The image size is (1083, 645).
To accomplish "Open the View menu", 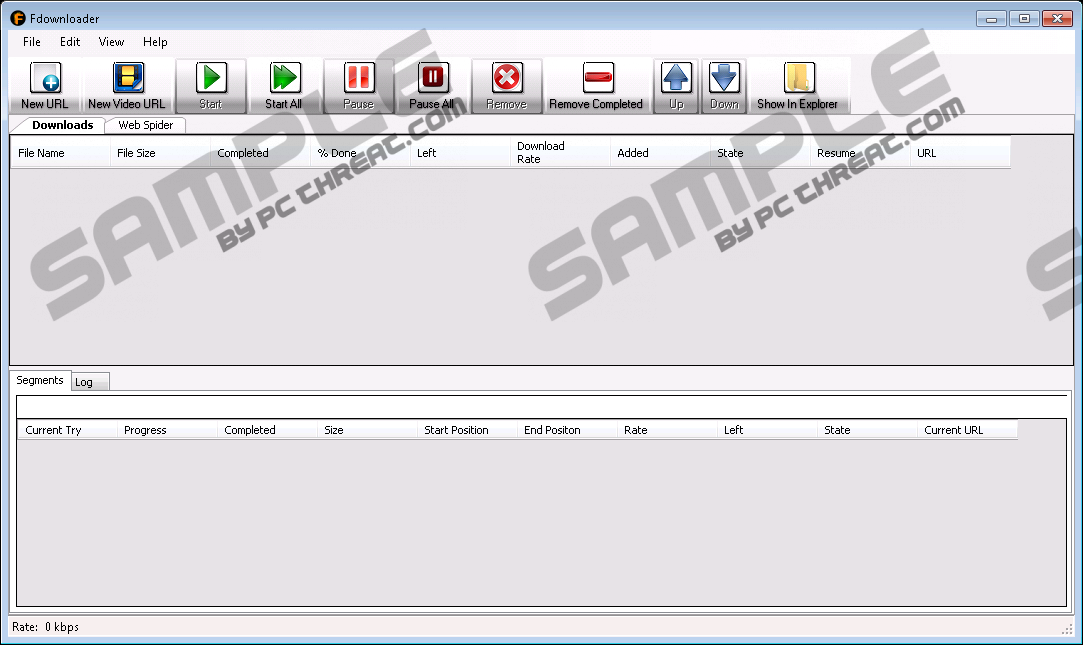I will pyautogui.click(x=111, y=42).
